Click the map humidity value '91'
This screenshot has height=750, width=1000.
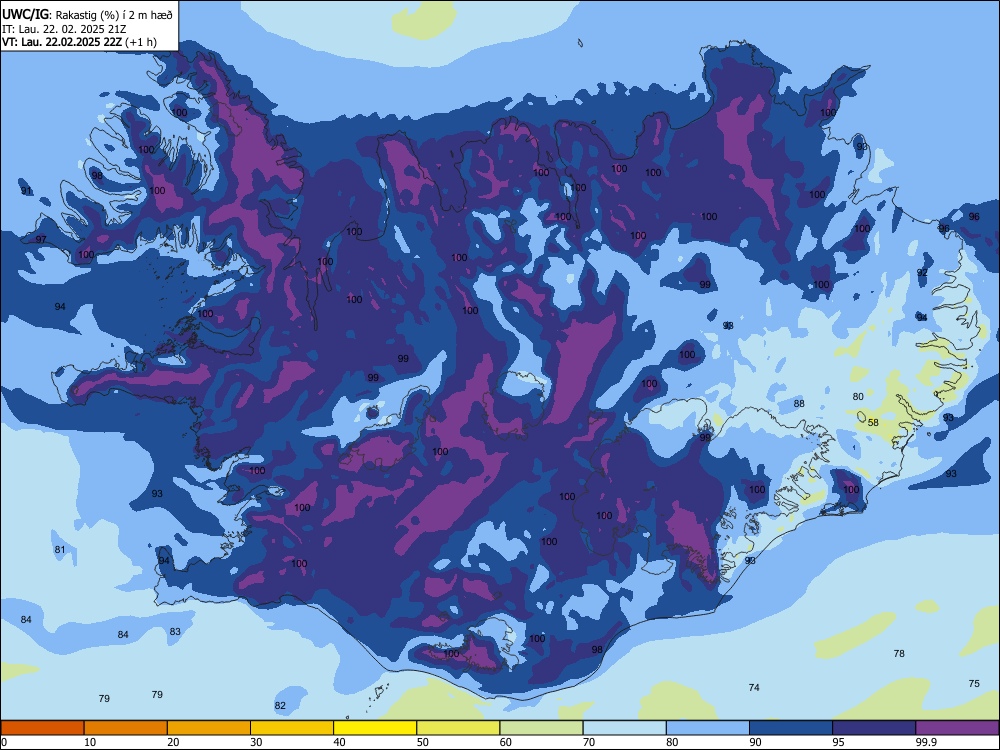click(26, 191)
